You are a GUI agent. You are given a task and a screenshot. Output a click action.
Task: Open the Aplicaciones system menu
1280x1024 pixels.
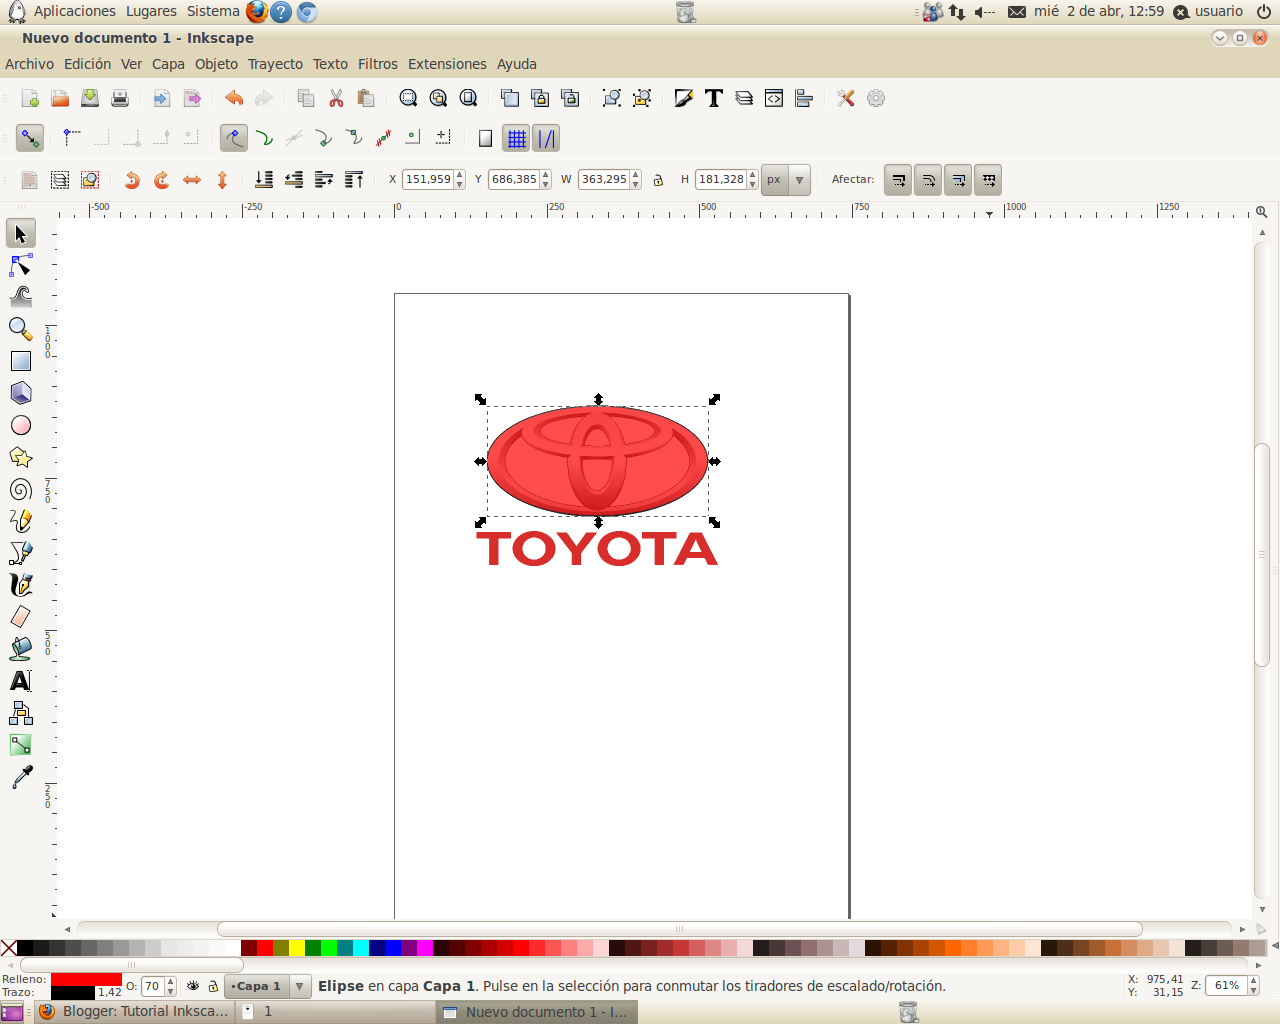[74, 11]
